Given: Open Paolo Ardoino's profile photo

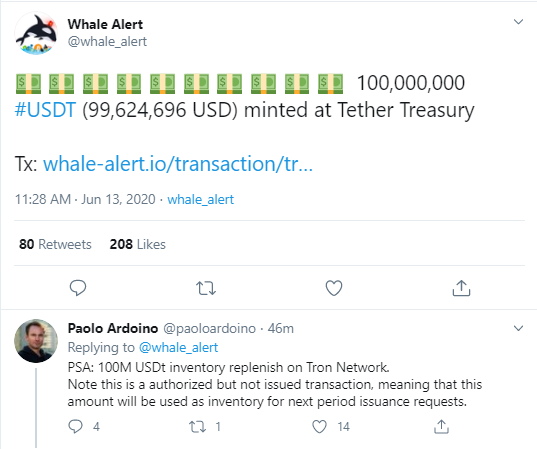Looking at the screenshot, I should [36, 341].
